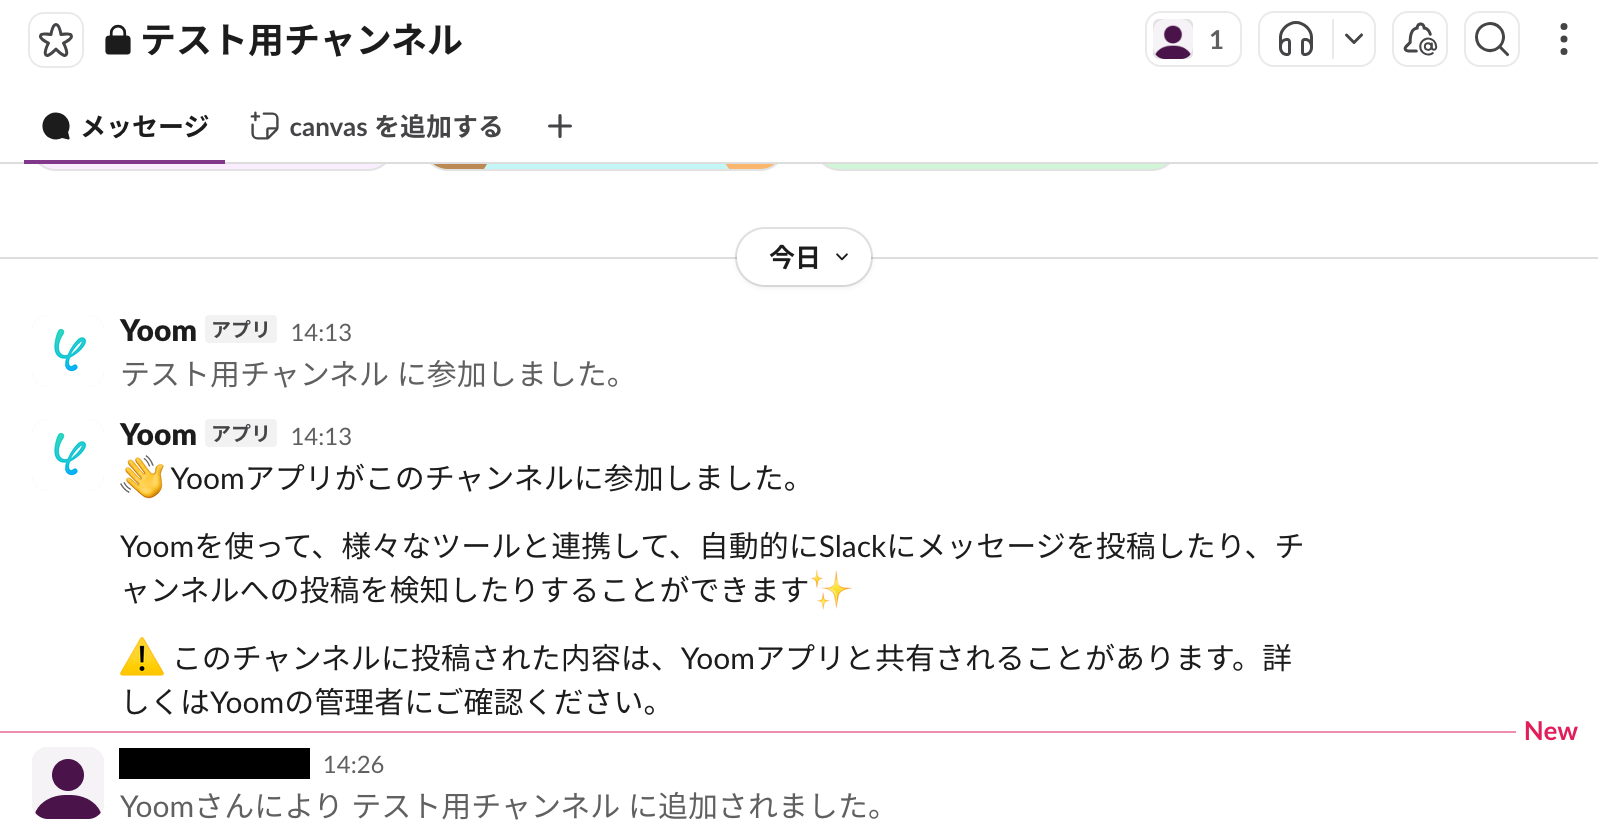Screen dimensions: 1598x840
Task: Click the user avatar at 14:26 message
Action: [x=68, y=783]
